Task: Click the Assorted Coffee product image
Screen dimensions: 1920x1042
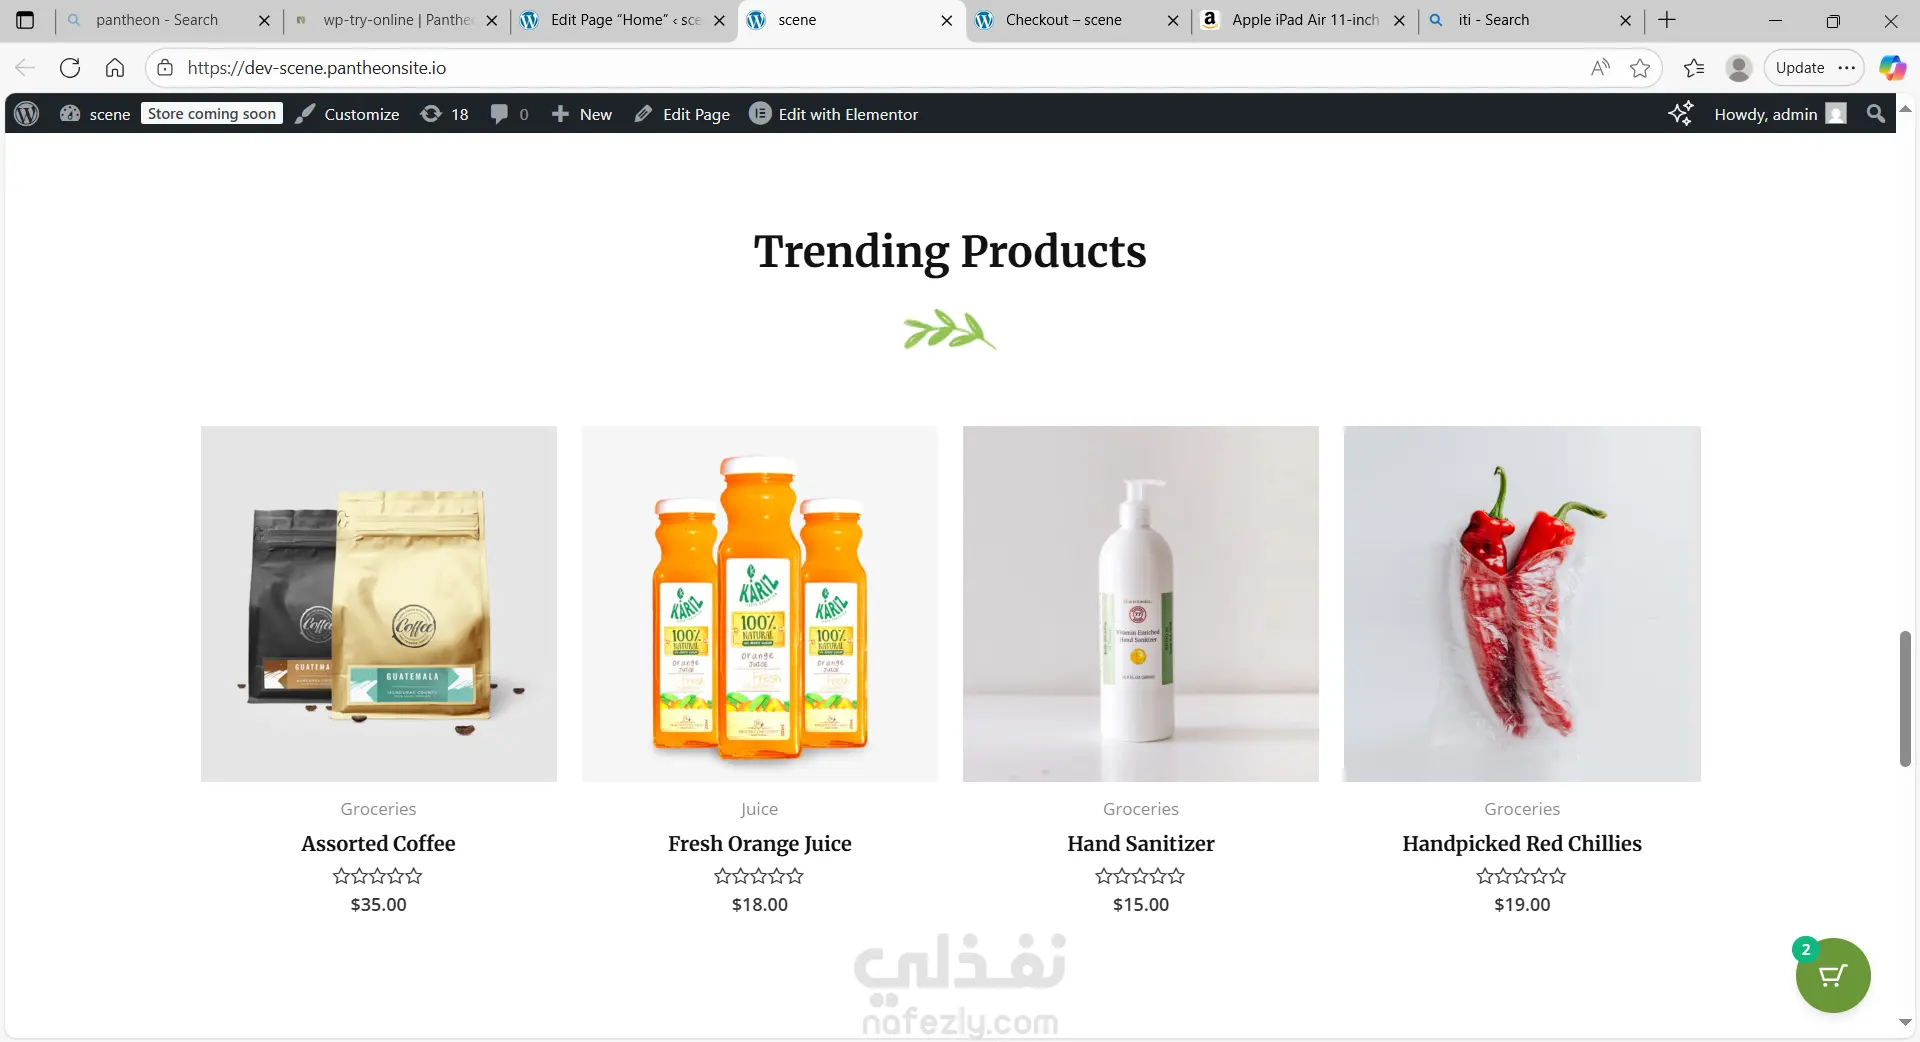Action: point(379,604)
